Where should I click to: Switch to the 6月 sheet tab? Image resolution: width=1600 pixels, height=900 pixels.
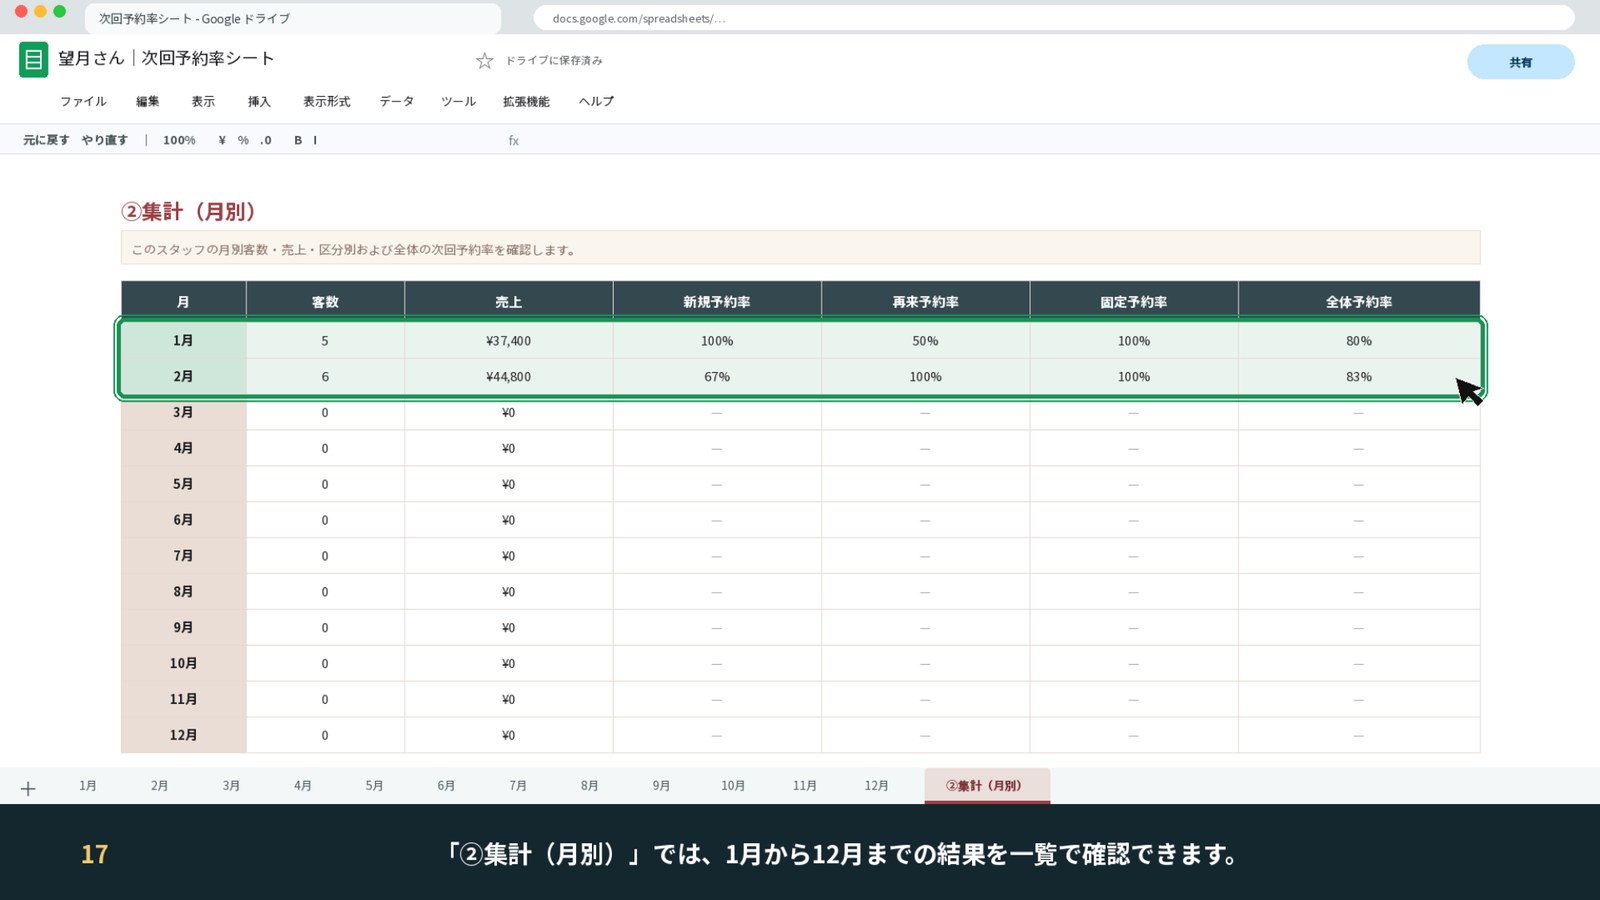click(x=446, y=786)
